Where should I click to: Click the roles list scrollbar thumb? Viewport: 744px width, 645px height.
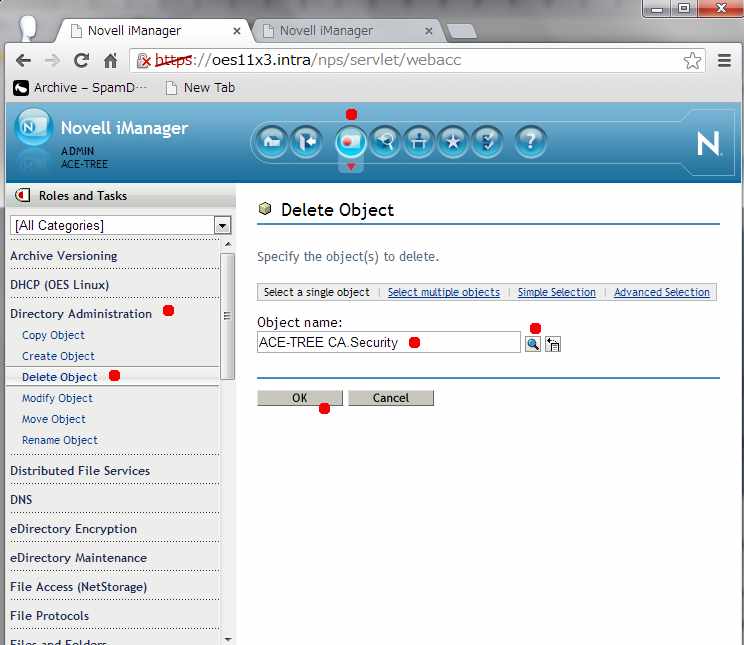[x=227, y=316]
